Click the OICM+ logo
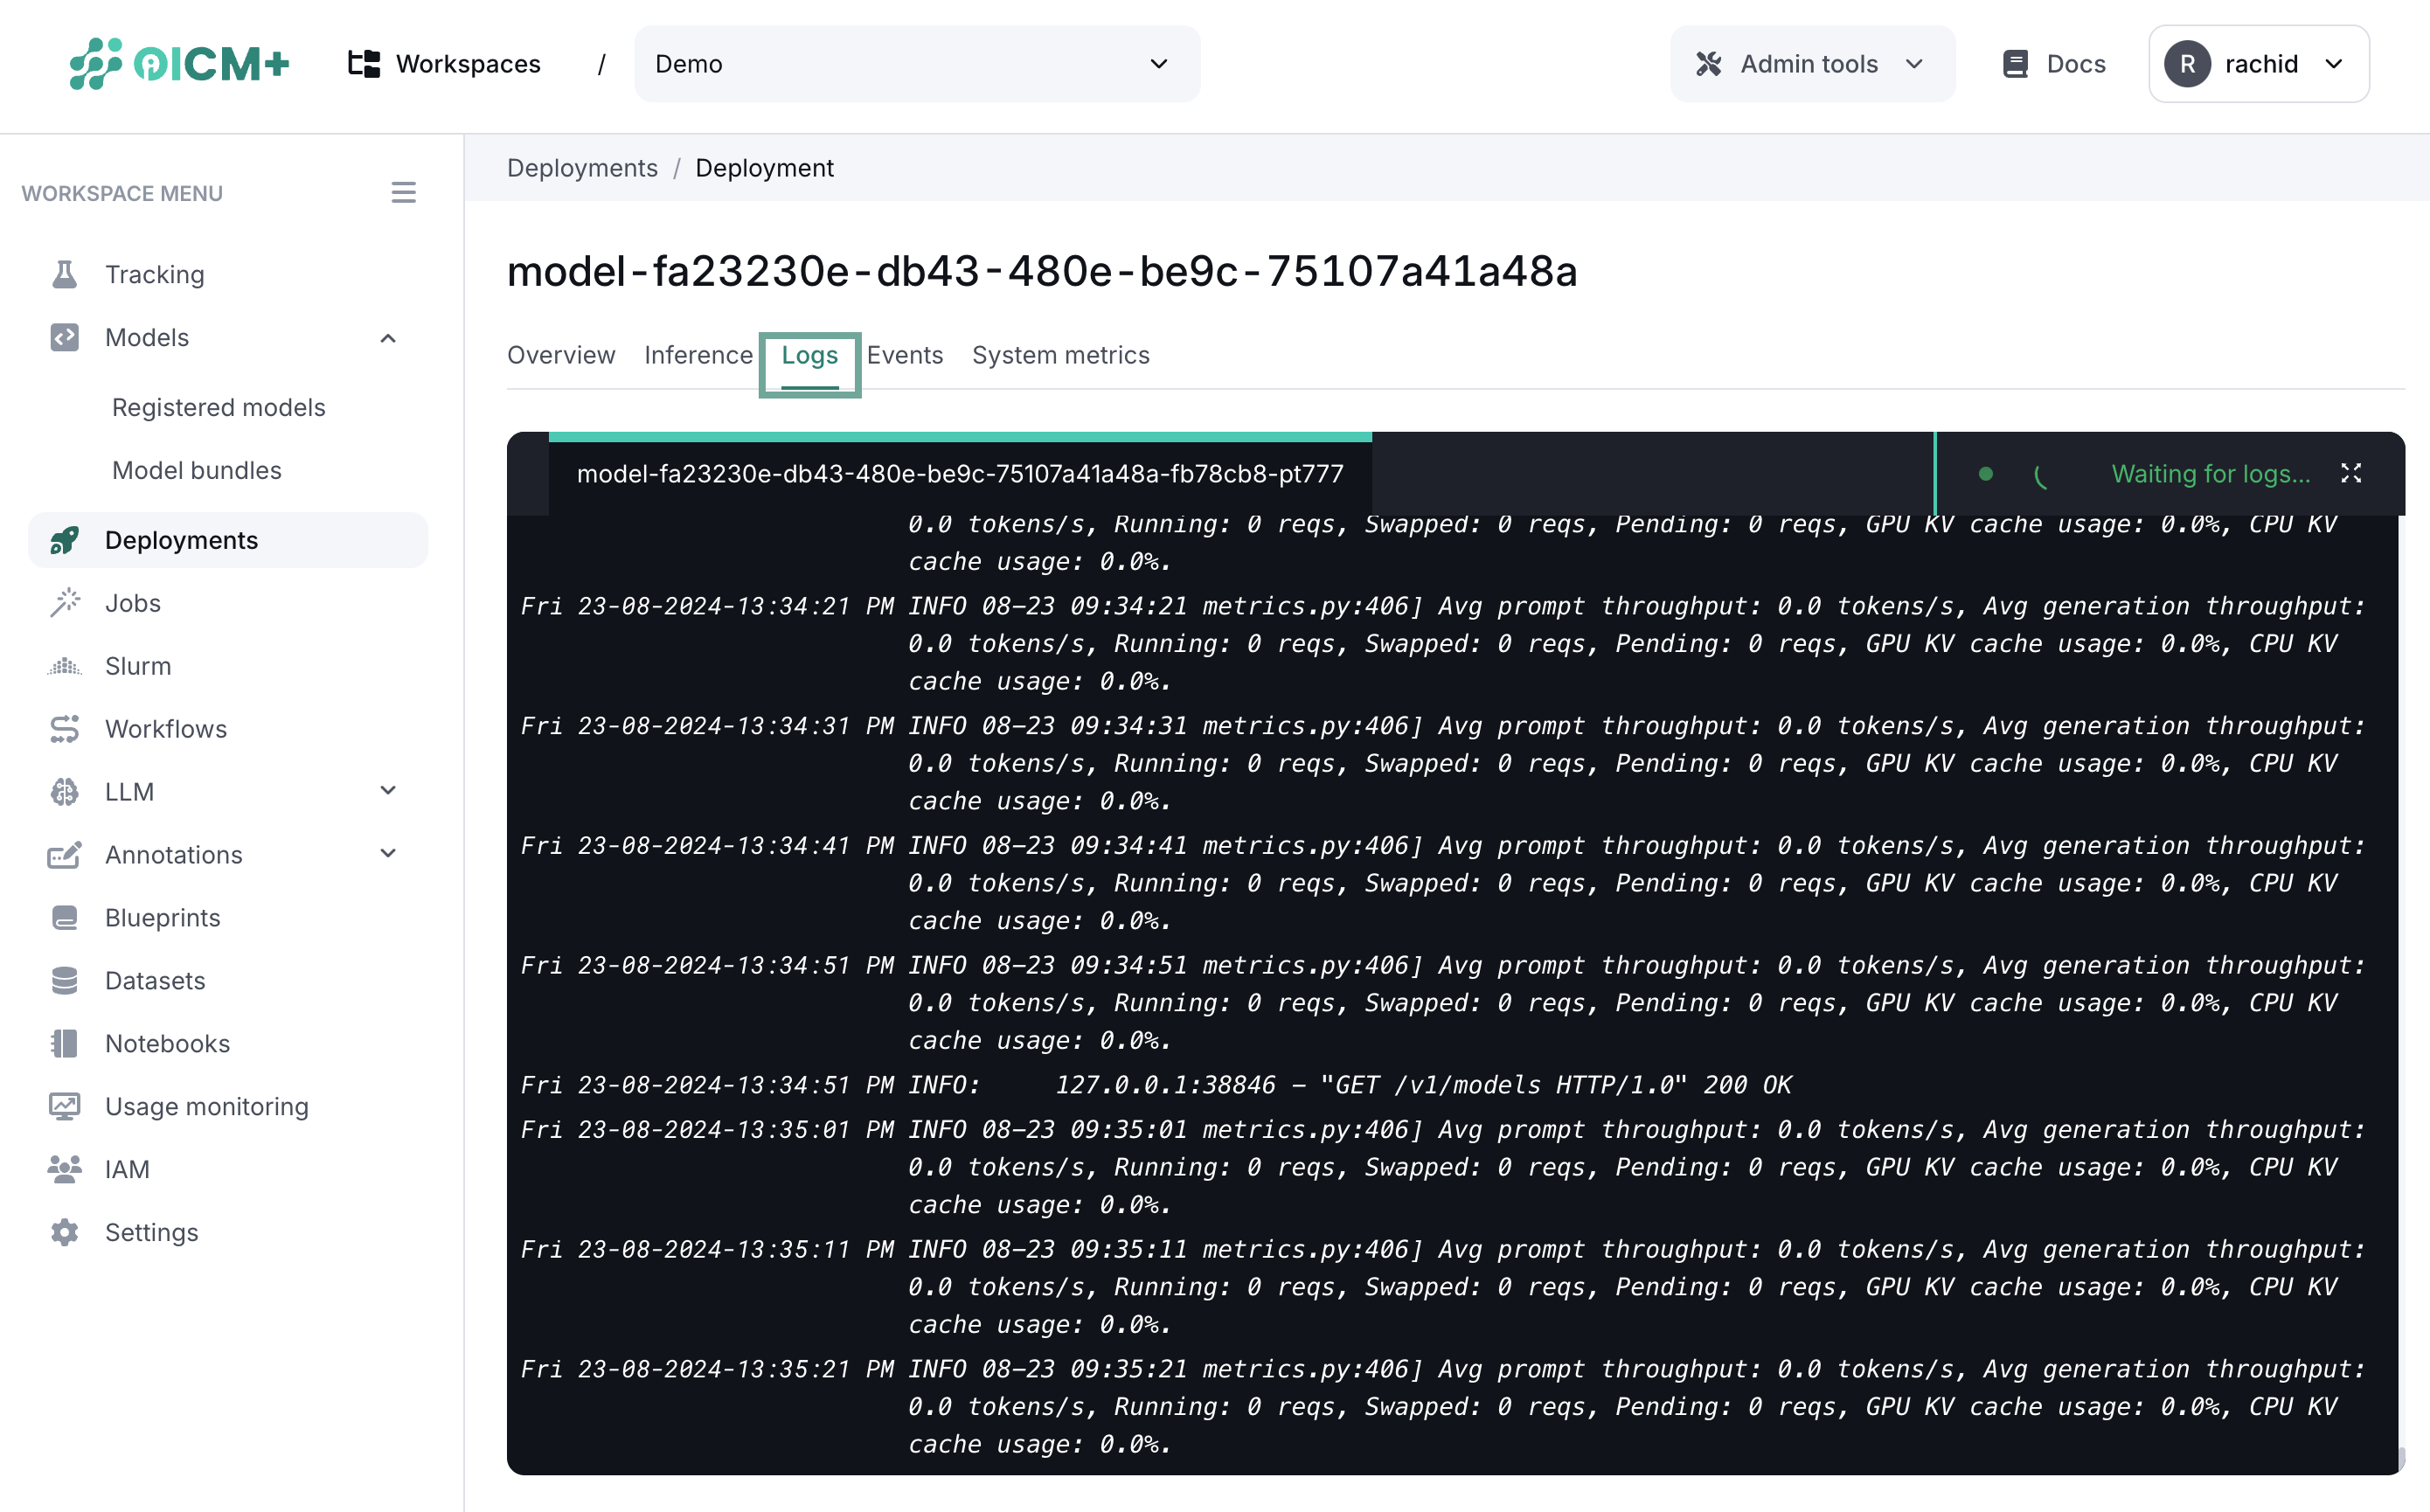 (178, 63)
